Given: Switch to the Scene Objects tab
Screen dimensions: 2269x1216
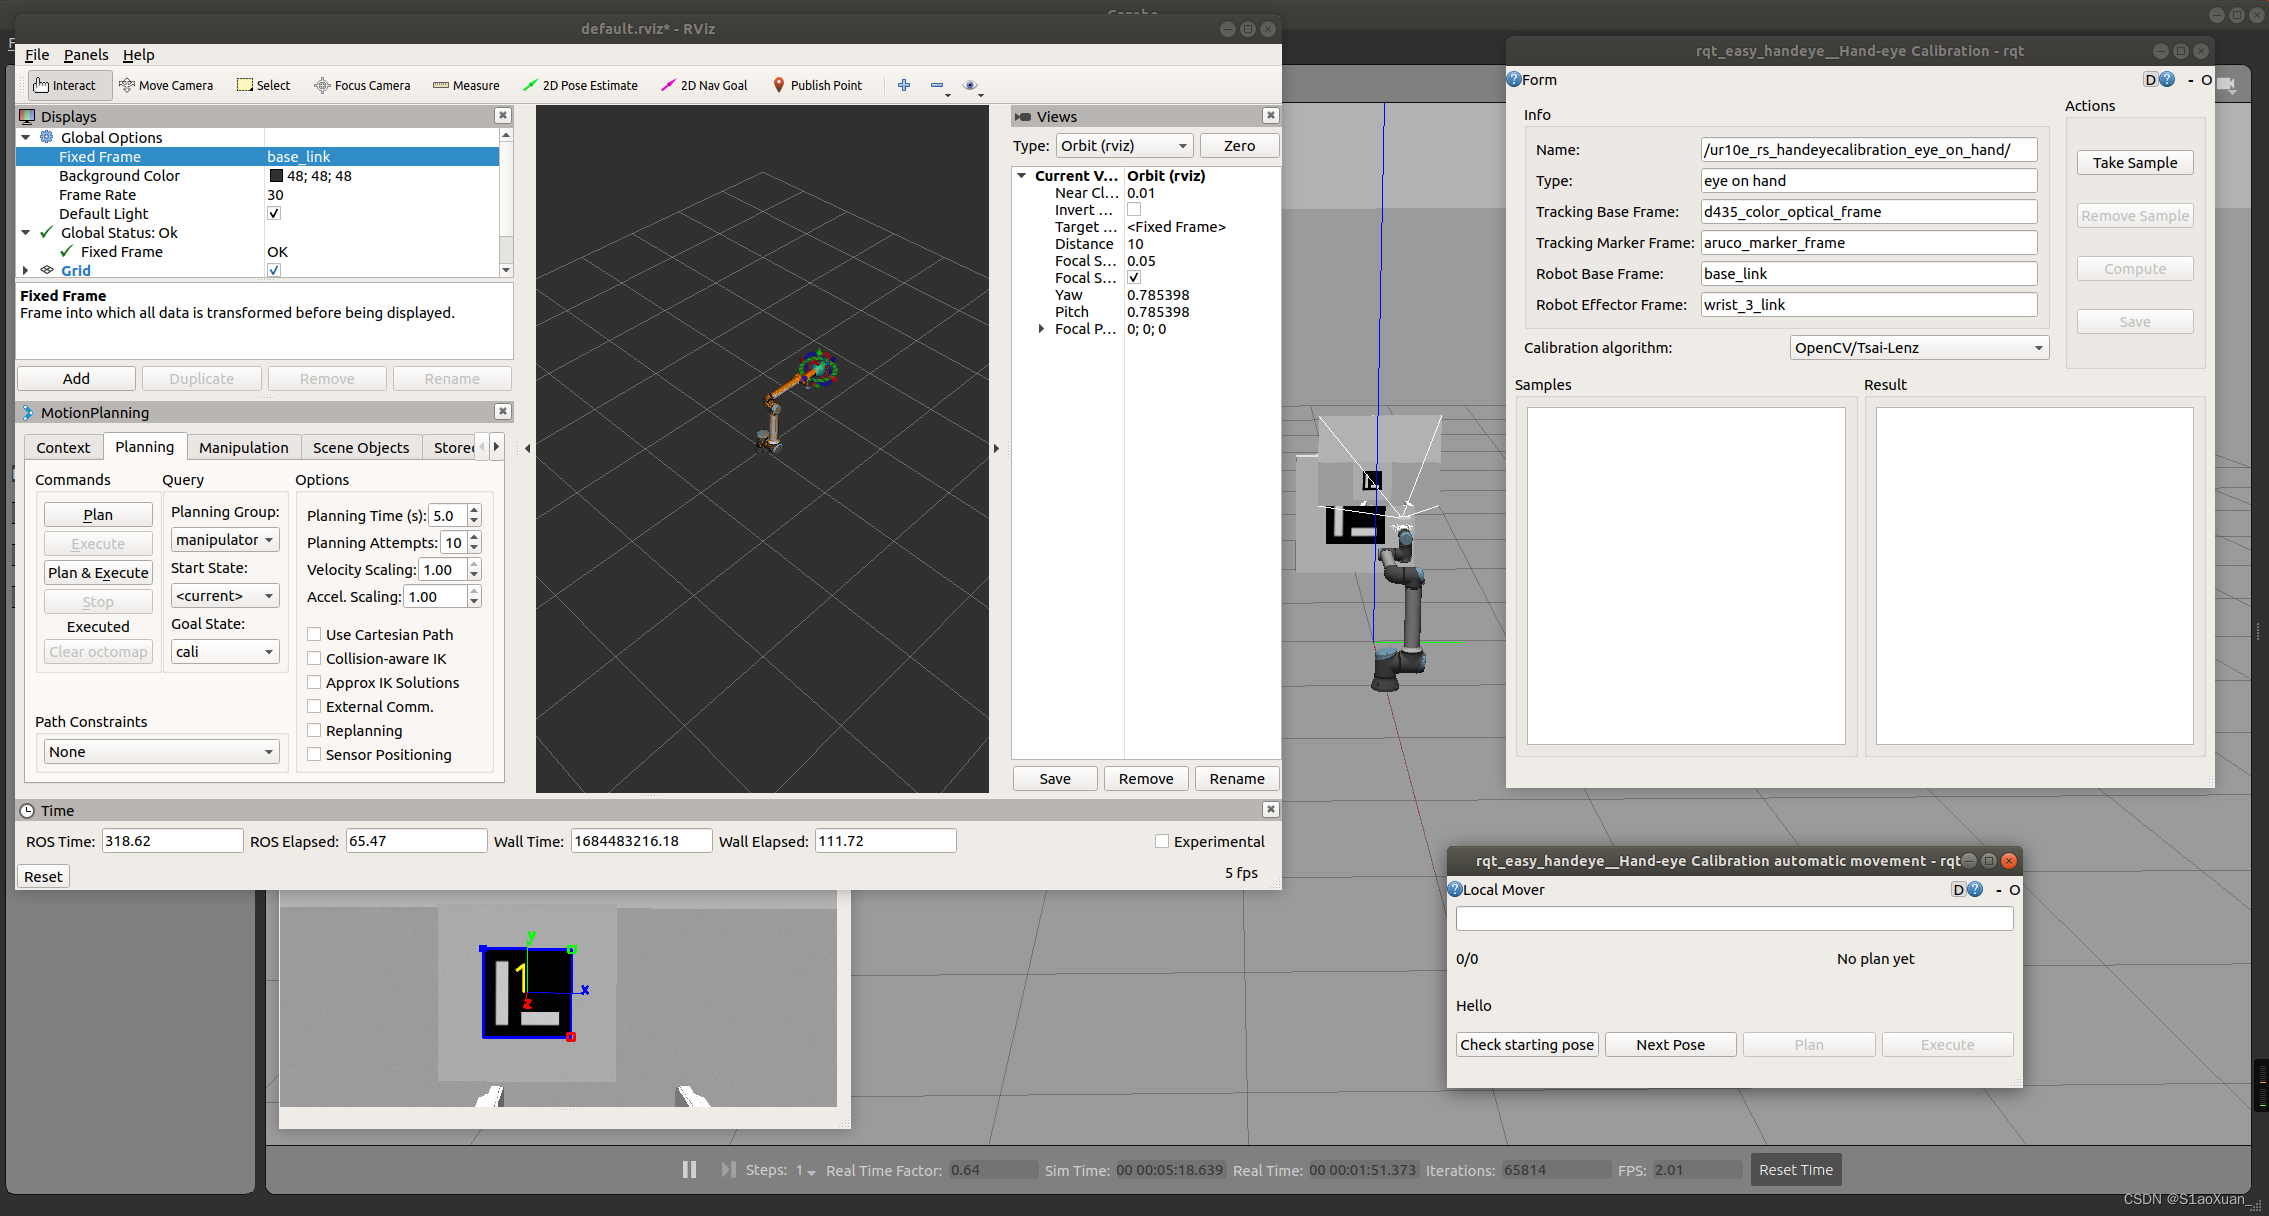Looking at the screenshot, I should coord(360,447).
